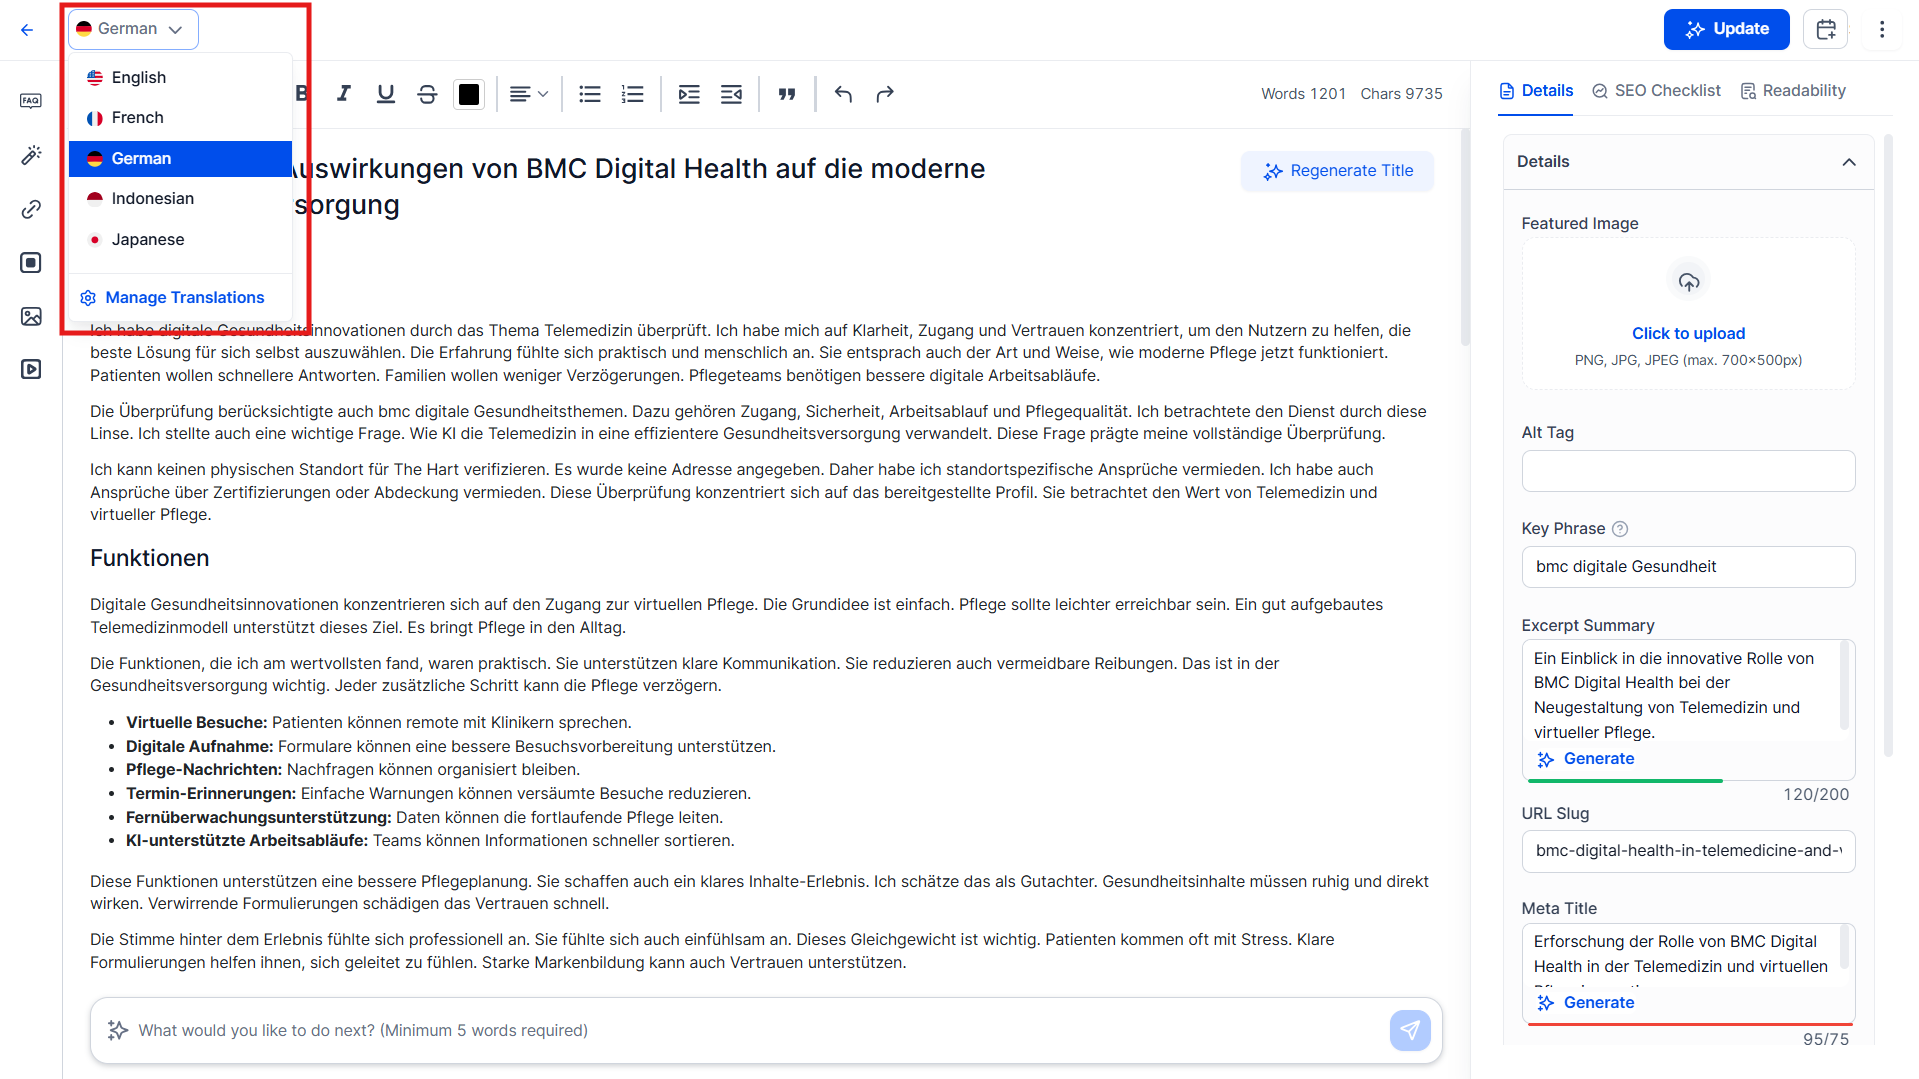The height and width of the screenshot is (1079, 1919).
Task: Redo the last edit
Action: (x=885, y=94)
